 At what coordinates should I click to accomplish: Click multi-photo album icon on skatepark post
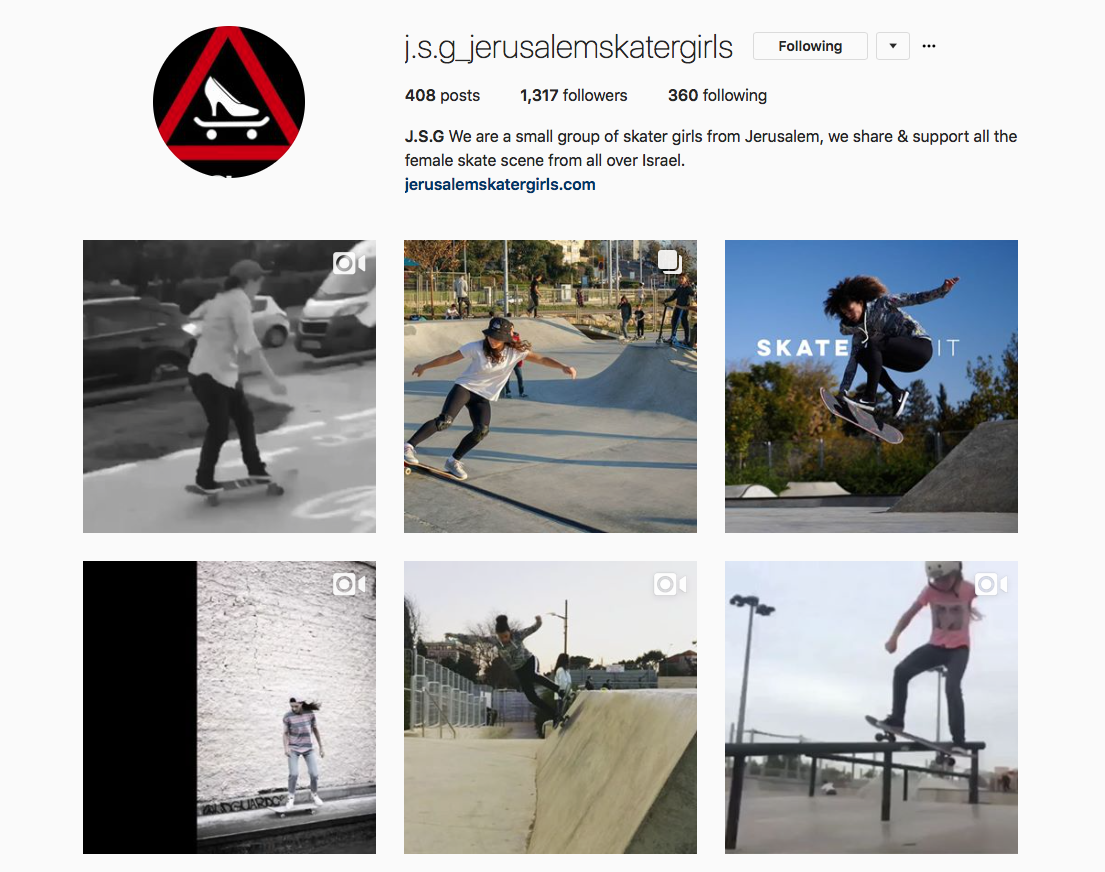(x=670, y=262)
